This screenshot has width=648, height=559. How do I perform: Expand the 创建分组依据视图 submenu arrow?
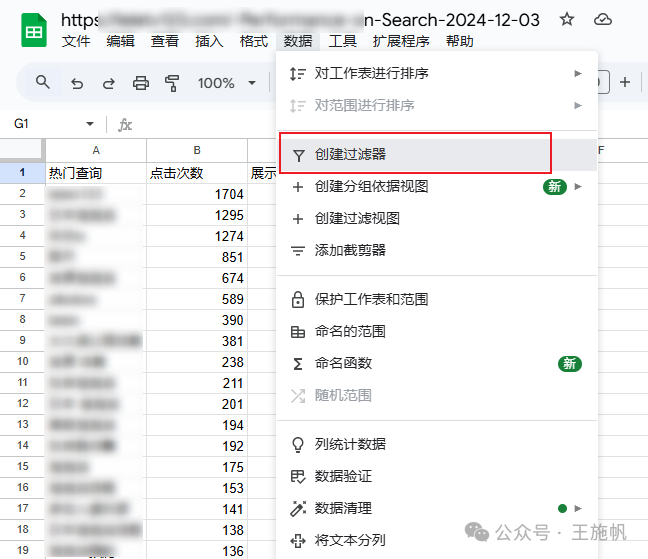coord(578,186)
